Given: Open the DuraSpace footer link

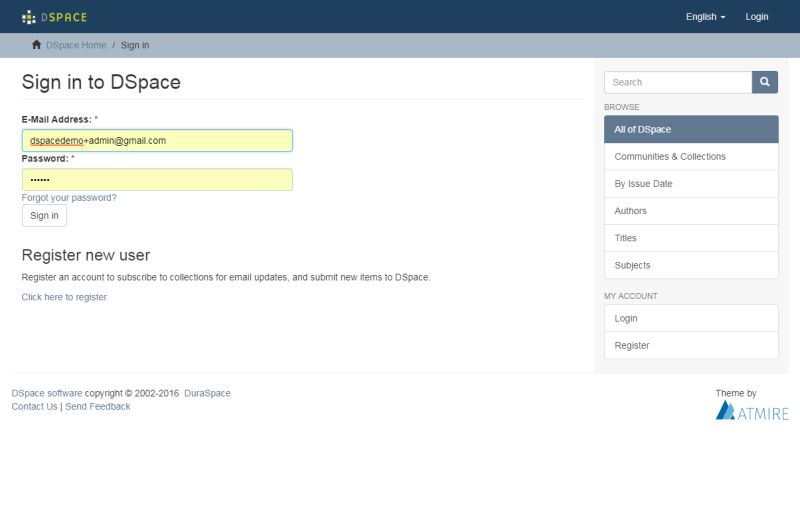Looking at the screenshot, I should click(207, 393).
